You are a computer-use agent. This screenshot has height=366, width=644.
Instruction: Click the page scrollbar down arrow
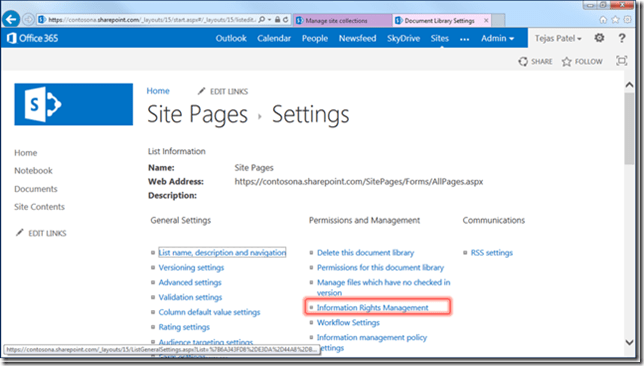[629, 342]
